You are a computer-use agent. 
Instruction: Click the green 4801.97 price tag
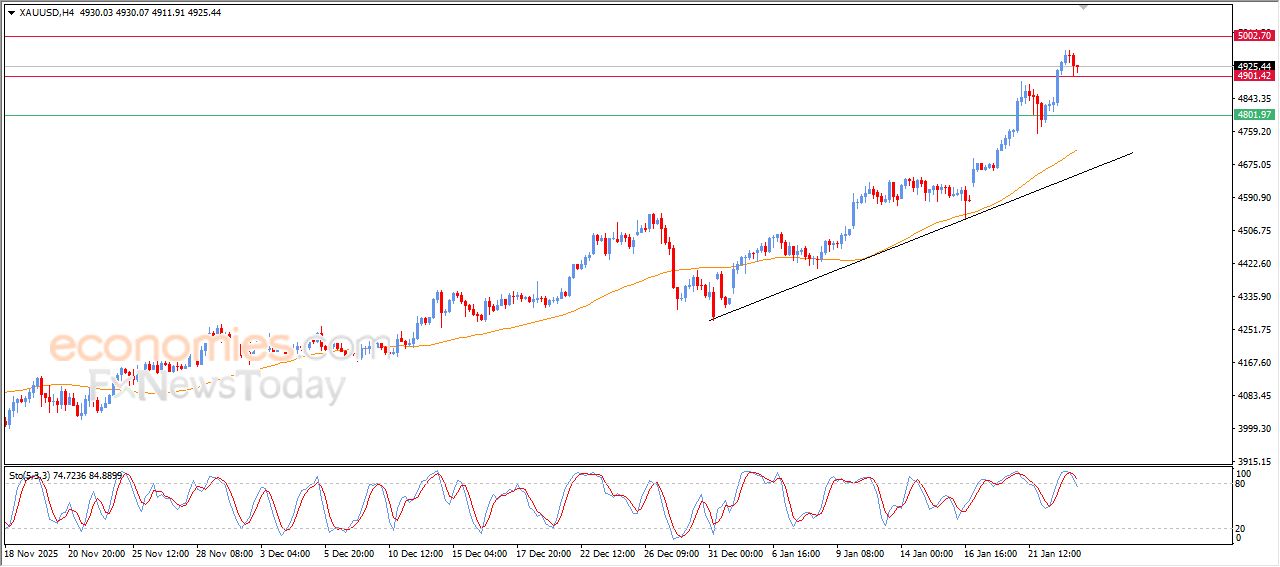pyautogui.click(x=1254, y=115)
